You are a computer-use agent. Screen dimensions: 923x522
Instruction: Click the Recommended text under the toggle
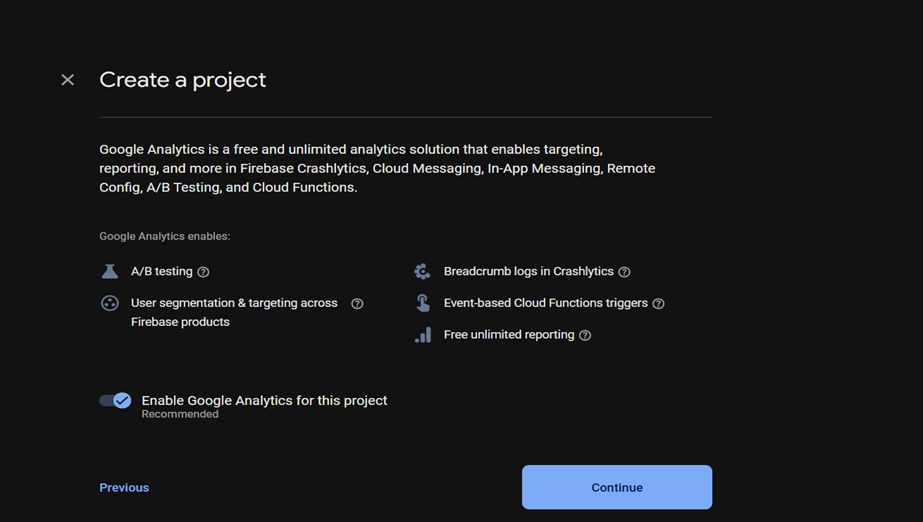click(180, 414)
